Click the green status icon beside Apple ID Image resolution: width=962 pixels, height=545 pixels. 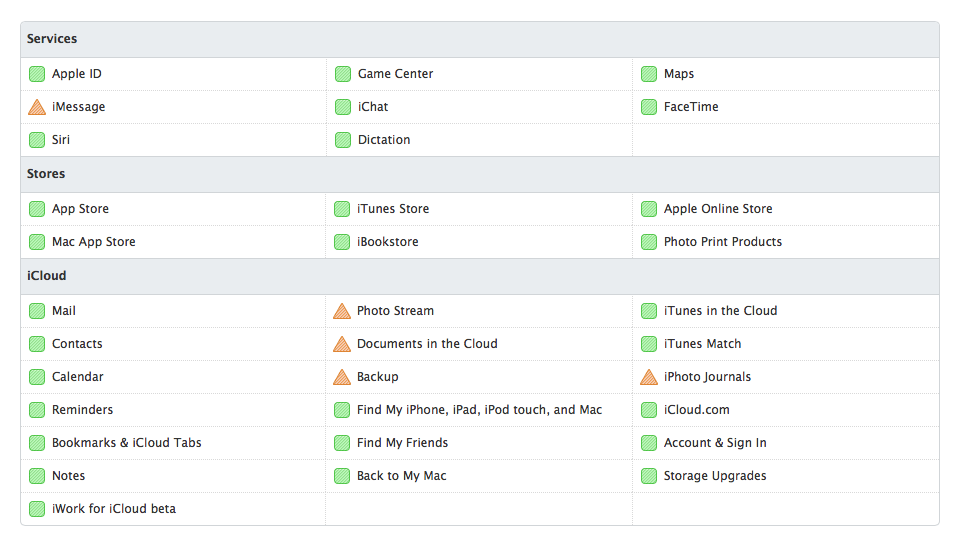click(37, 74)
